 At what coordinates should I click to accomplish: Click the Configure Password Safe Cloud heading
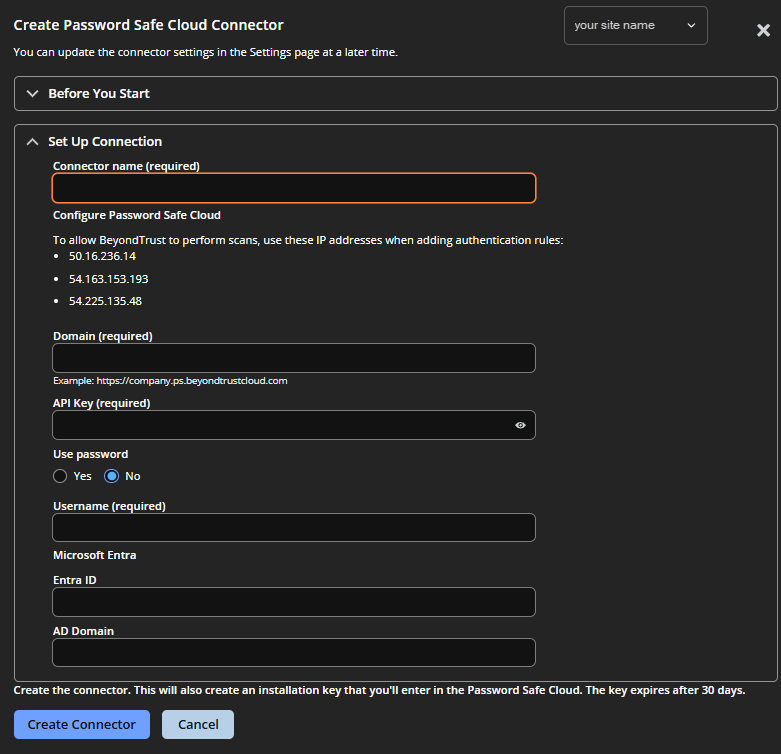(x=137, y=215)
